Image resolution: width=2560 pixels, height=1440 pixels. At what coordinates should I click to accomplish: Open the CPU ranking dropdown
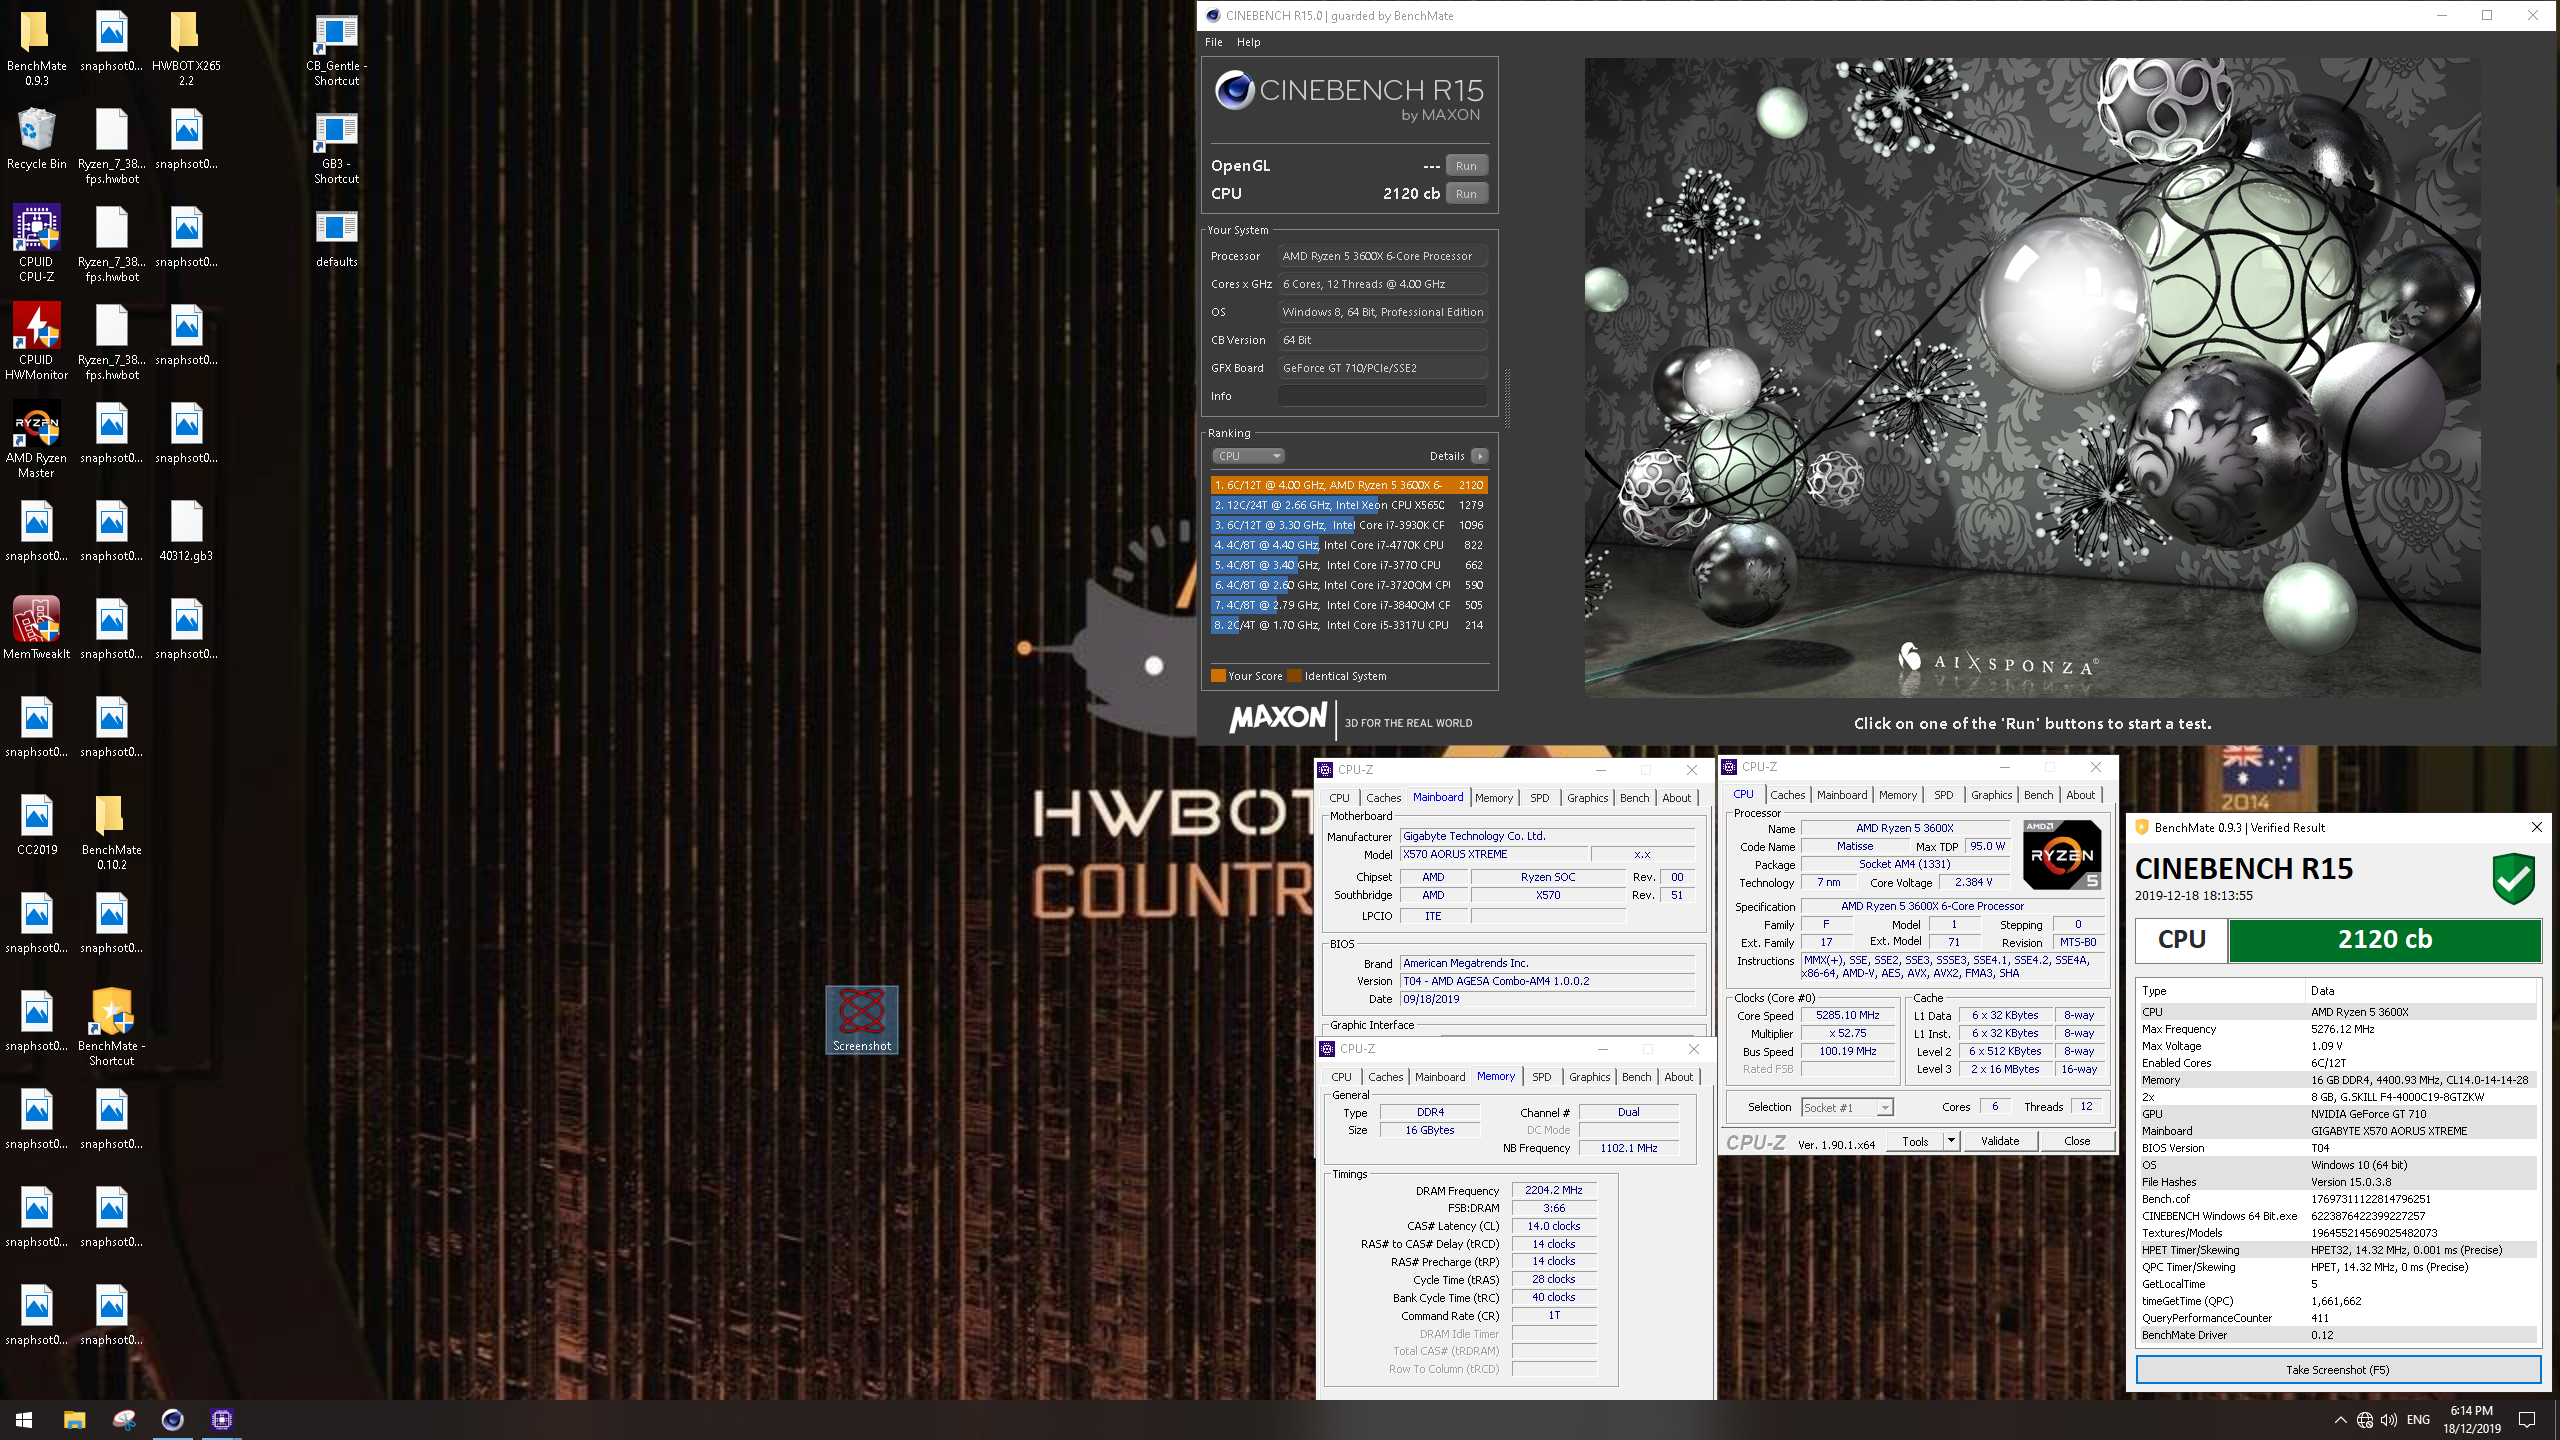[x=1249, y=456]
